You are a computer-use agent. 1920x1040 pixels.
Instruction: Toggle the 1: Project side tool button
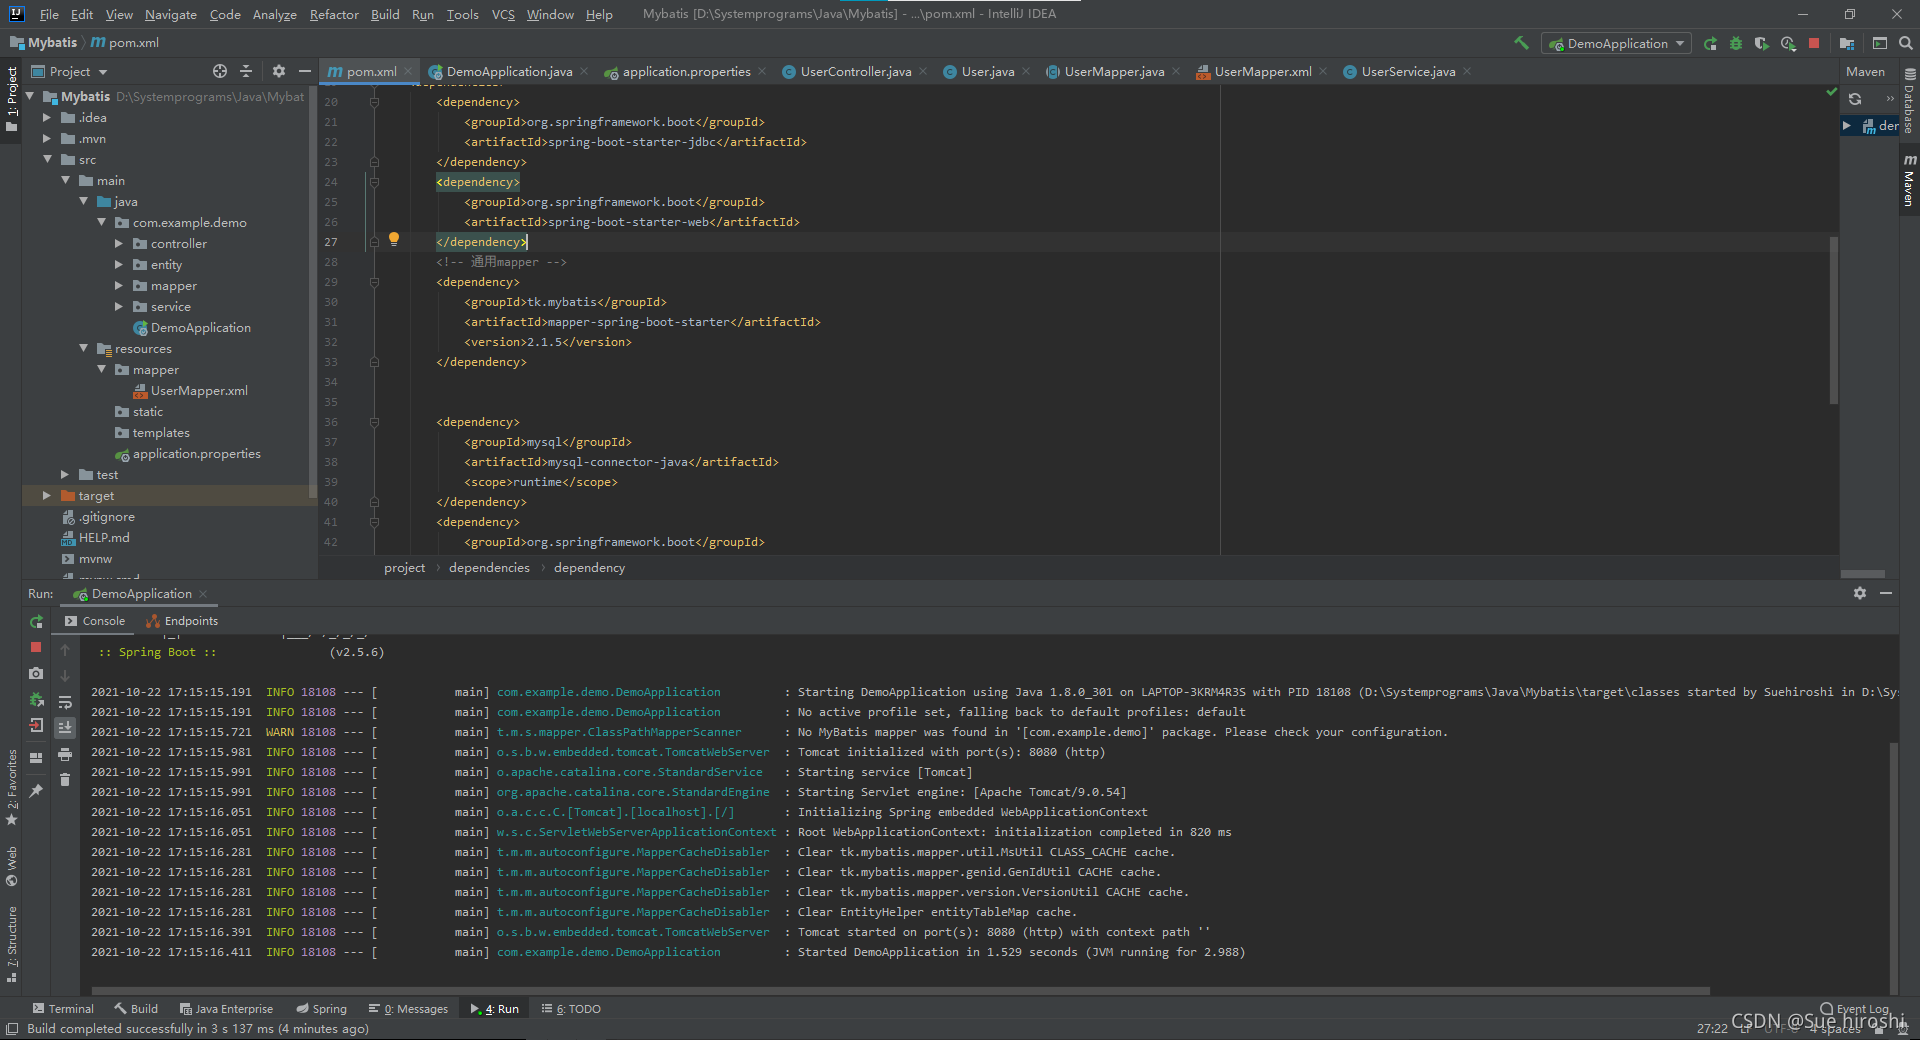pyautogui.click(x=11, y=99)
